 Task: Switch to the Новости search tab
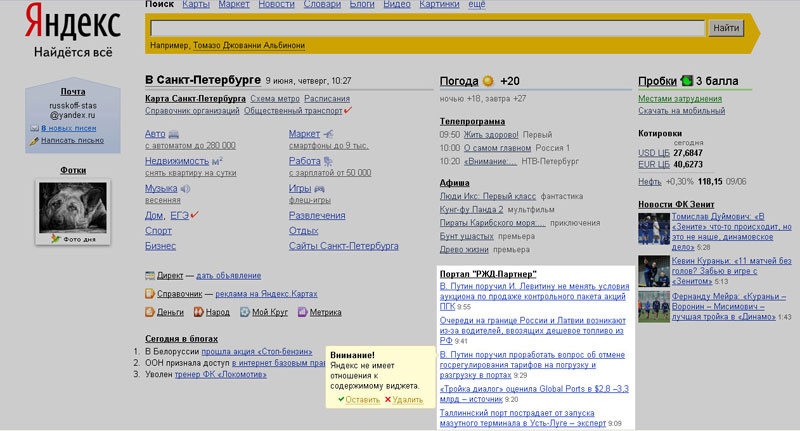(x=276, y=5)
